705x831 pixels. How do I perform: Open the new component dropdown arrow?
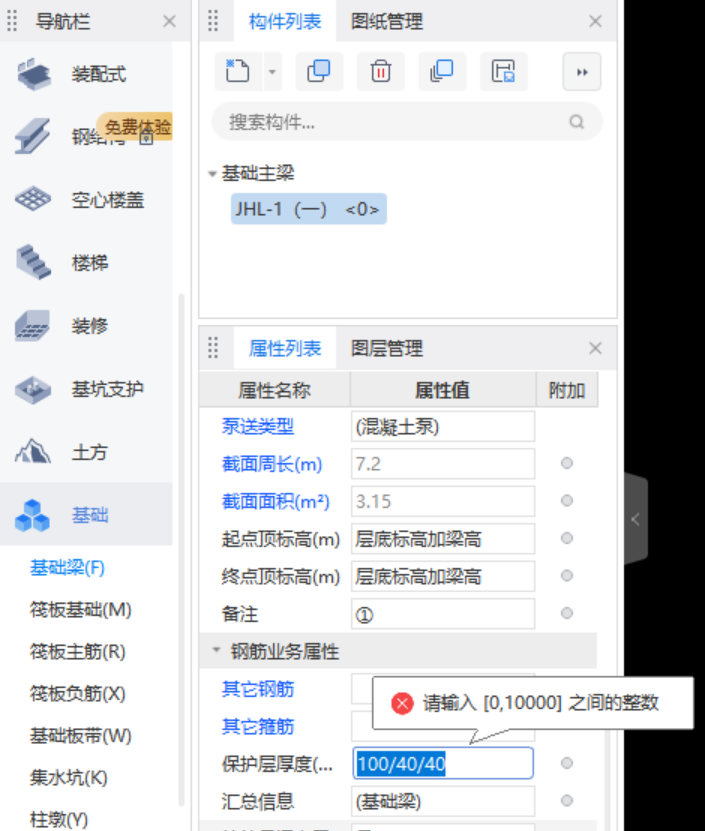(272, 72)
